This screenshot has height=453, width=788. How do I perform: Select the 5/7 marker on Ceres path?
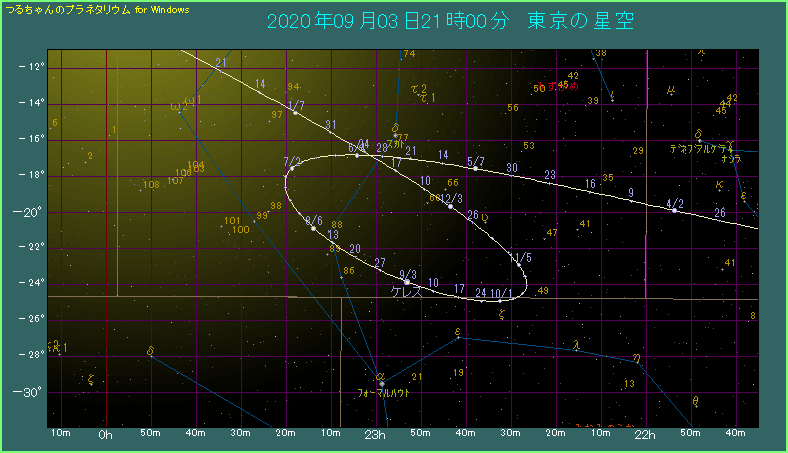(475, 168)
